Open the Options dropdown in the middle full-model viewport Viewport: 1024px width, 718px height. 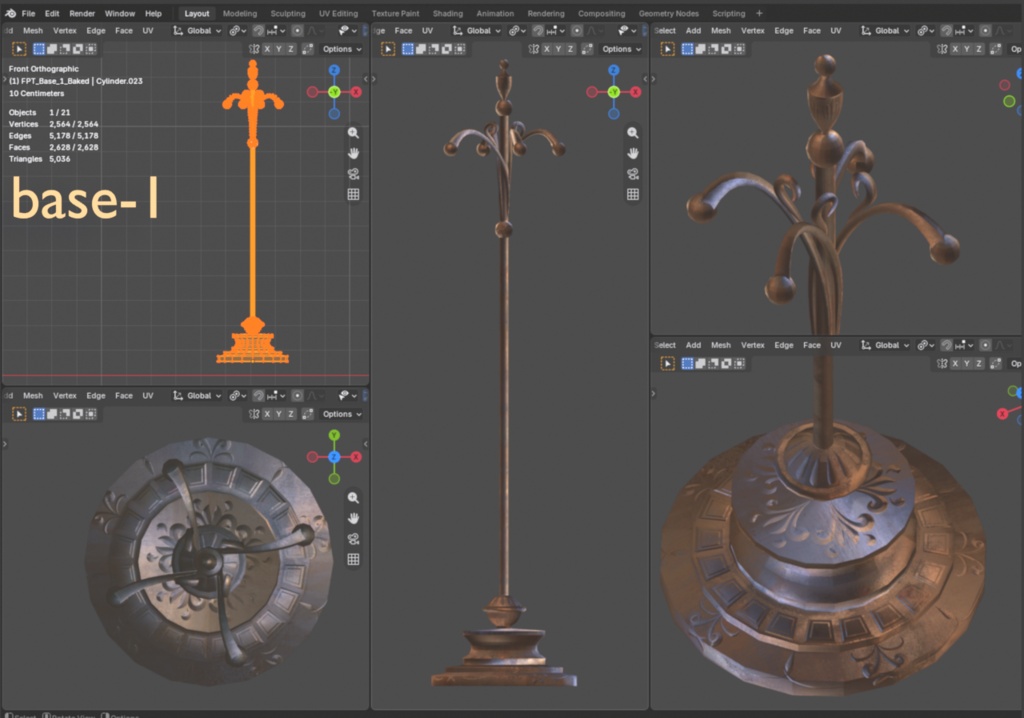621,49
